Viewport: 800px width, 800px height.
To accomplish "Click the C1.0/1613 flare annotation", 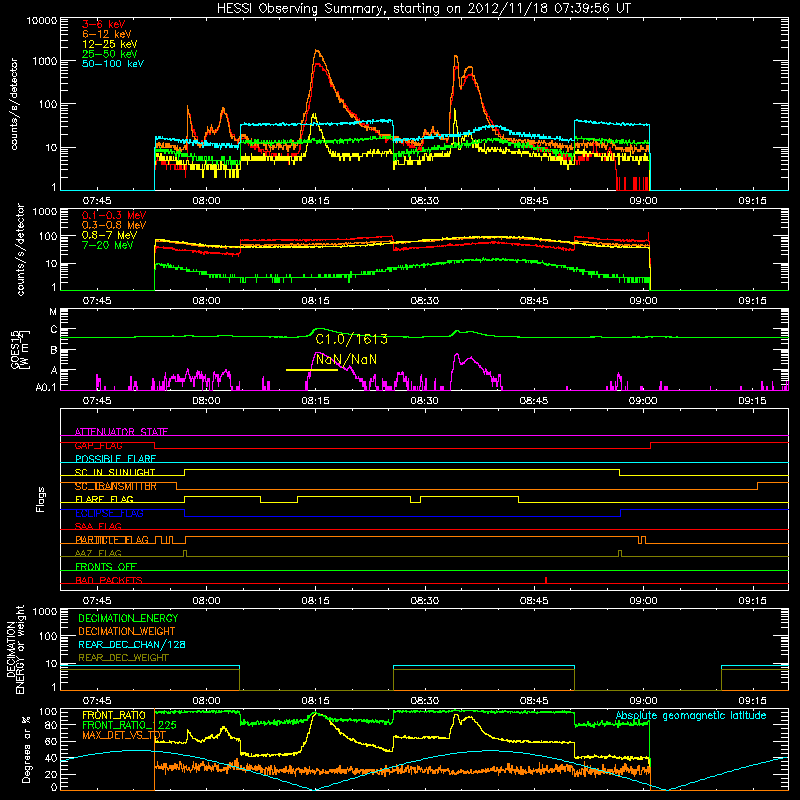I will tap(352, 339).
